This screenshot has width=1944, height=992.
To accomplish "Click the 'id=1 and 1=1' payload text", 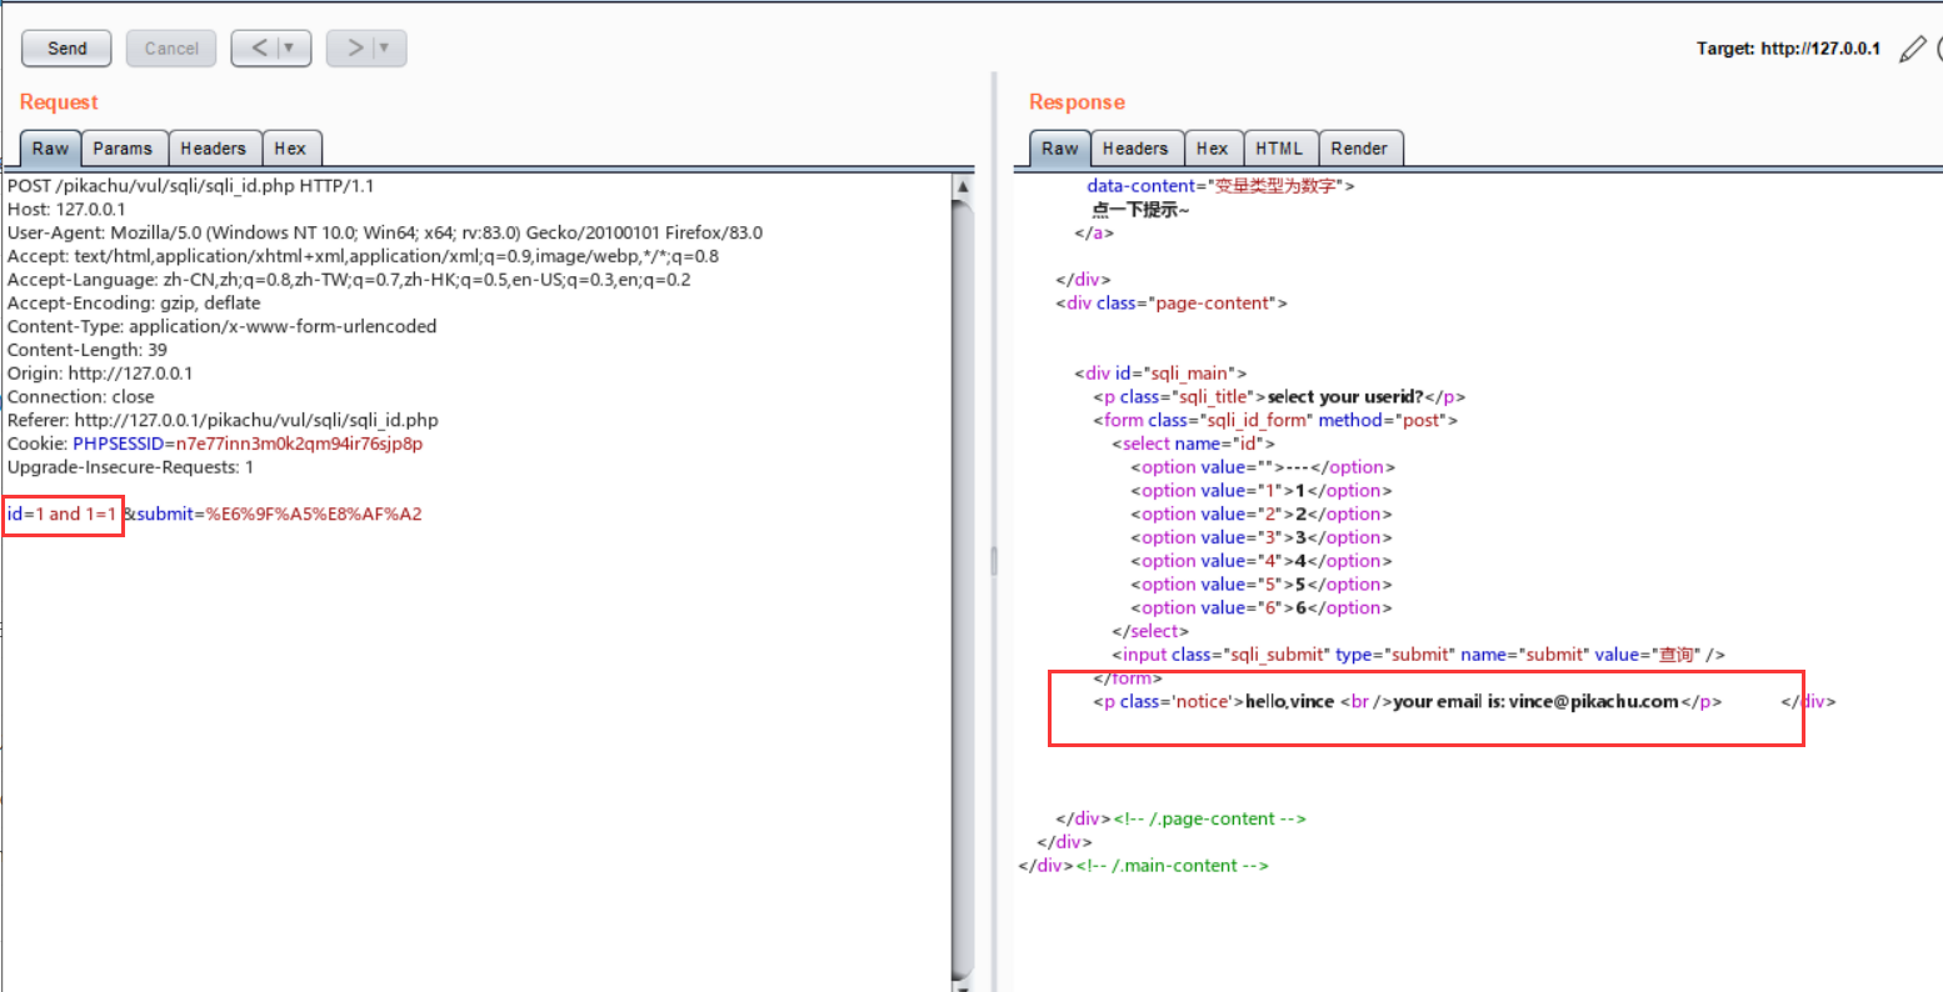I will pos(64,514).
